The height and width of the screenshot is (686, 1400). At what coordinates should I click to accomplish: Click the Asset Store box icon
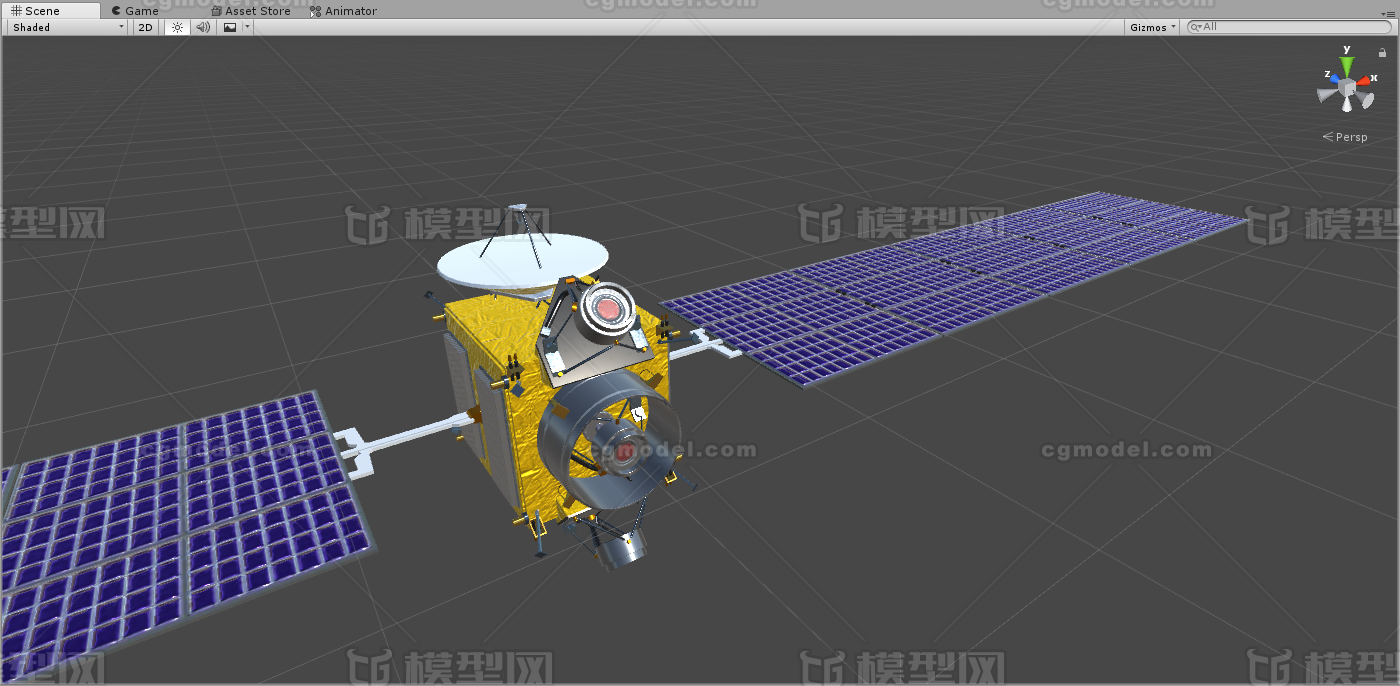[x=218, y=10]
